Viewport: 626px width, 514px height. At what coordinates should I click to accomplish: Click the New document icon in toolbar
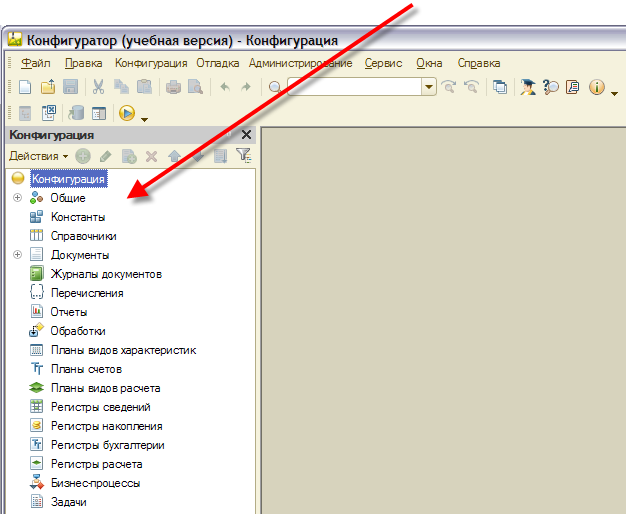[25, 88]
